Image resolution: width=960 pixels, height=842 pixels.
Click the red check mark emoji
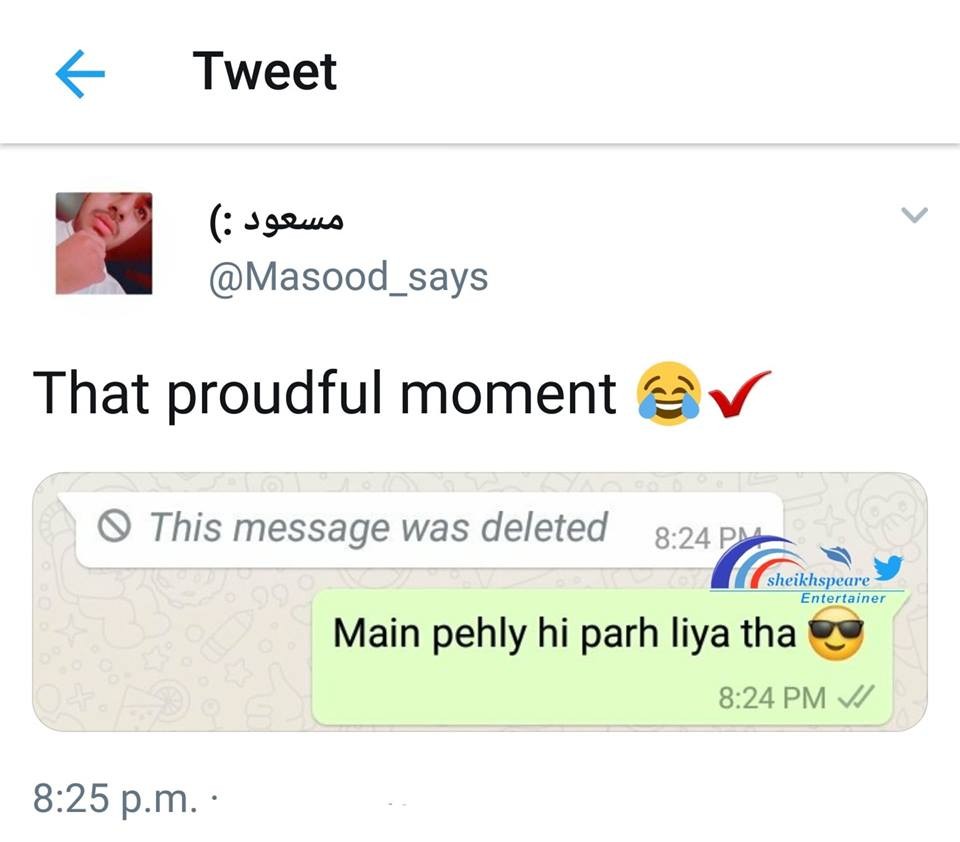tap(739, 393)
